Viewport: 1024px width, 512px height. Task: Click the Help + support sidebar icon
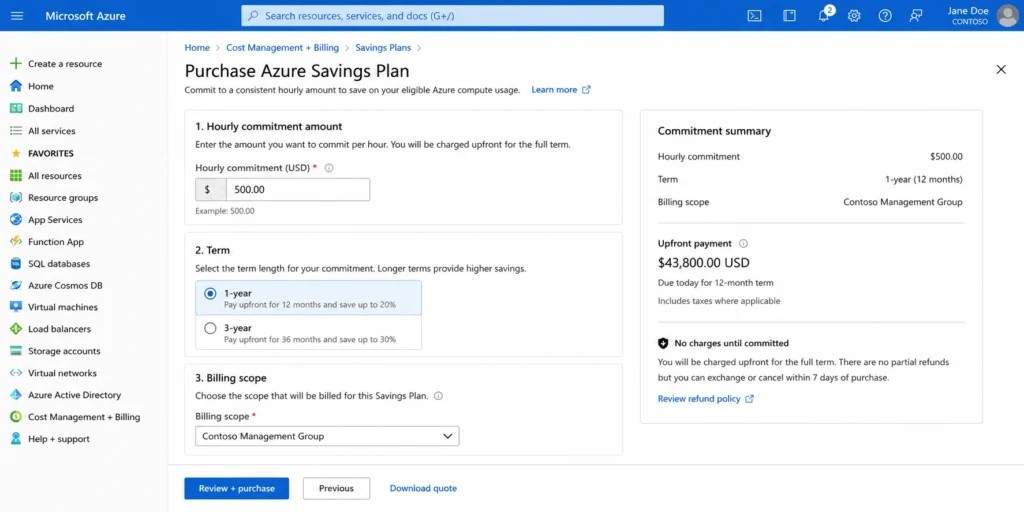click(16, 439)
